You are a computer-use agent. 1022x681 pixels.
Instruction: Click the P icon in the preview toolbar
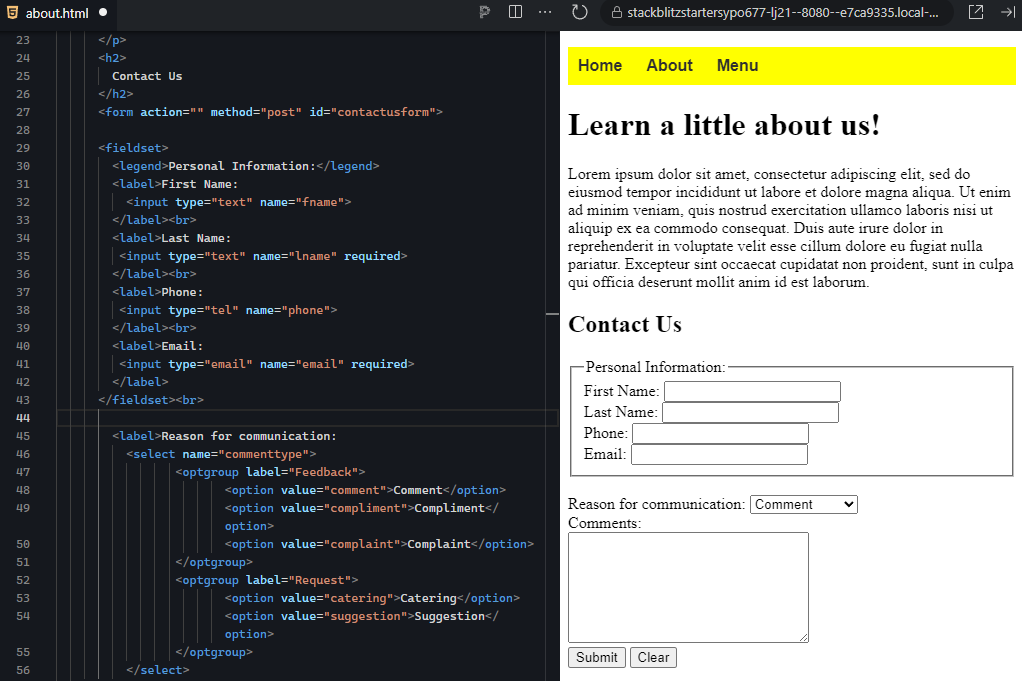pos(484,12)
